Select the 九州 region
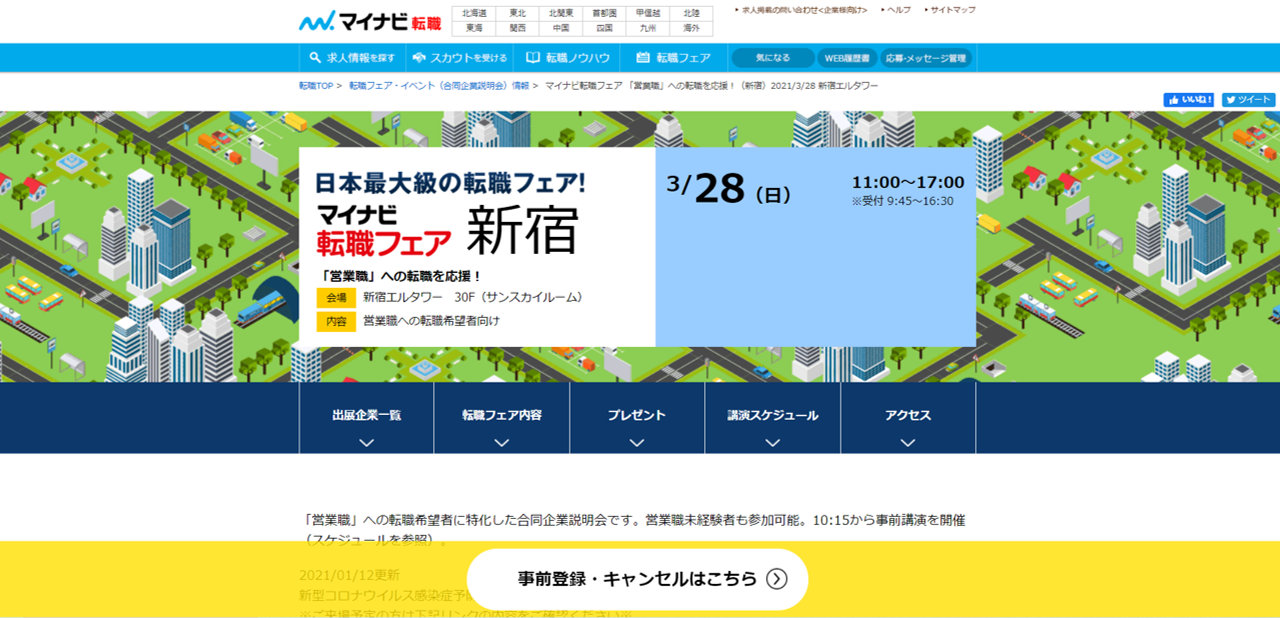This screenshot has width=1280, height=618. (x=648, y=28)
